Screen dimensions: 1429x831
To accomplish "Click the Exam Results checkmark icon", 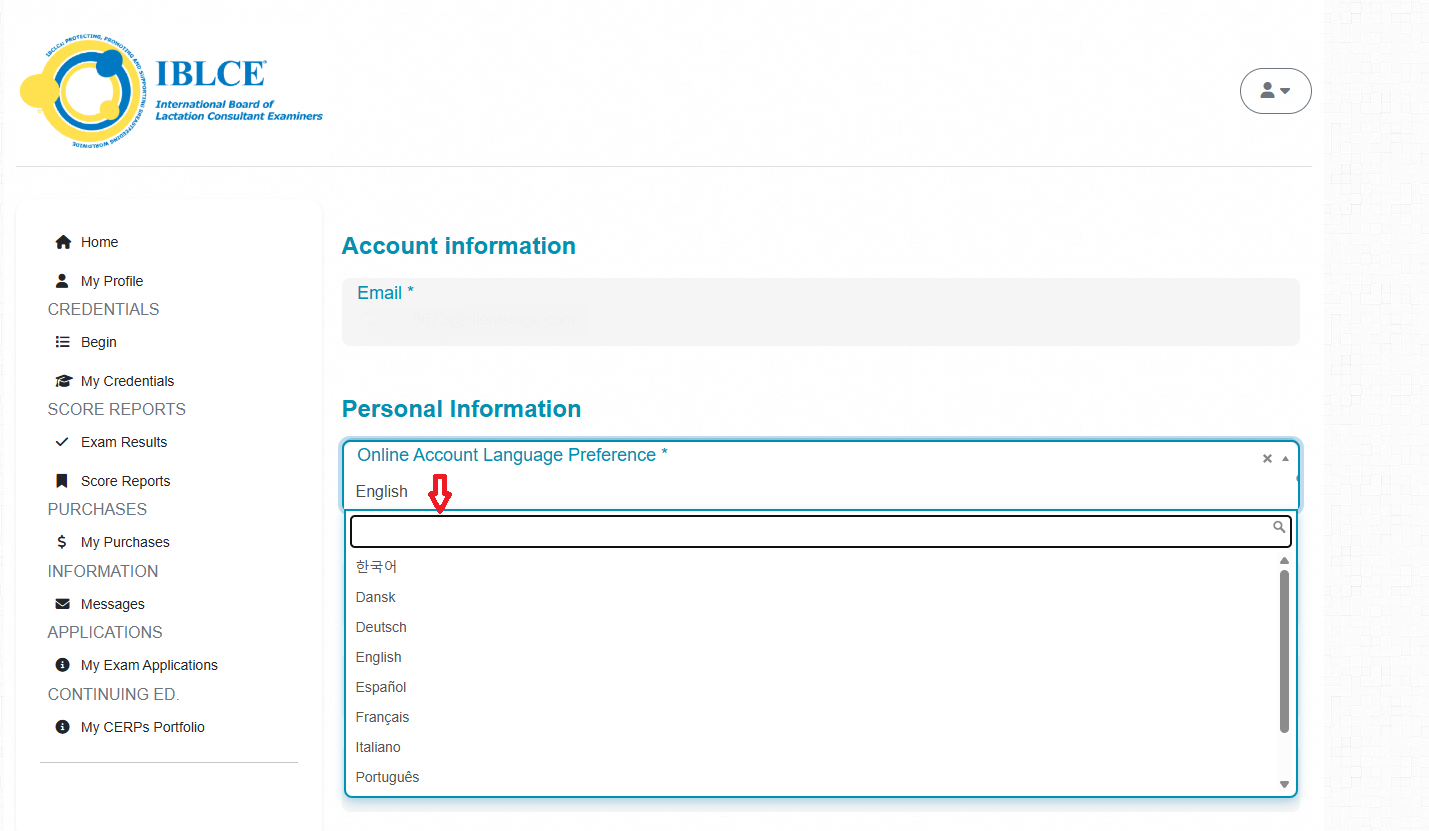I will click(x=63, y=442).
